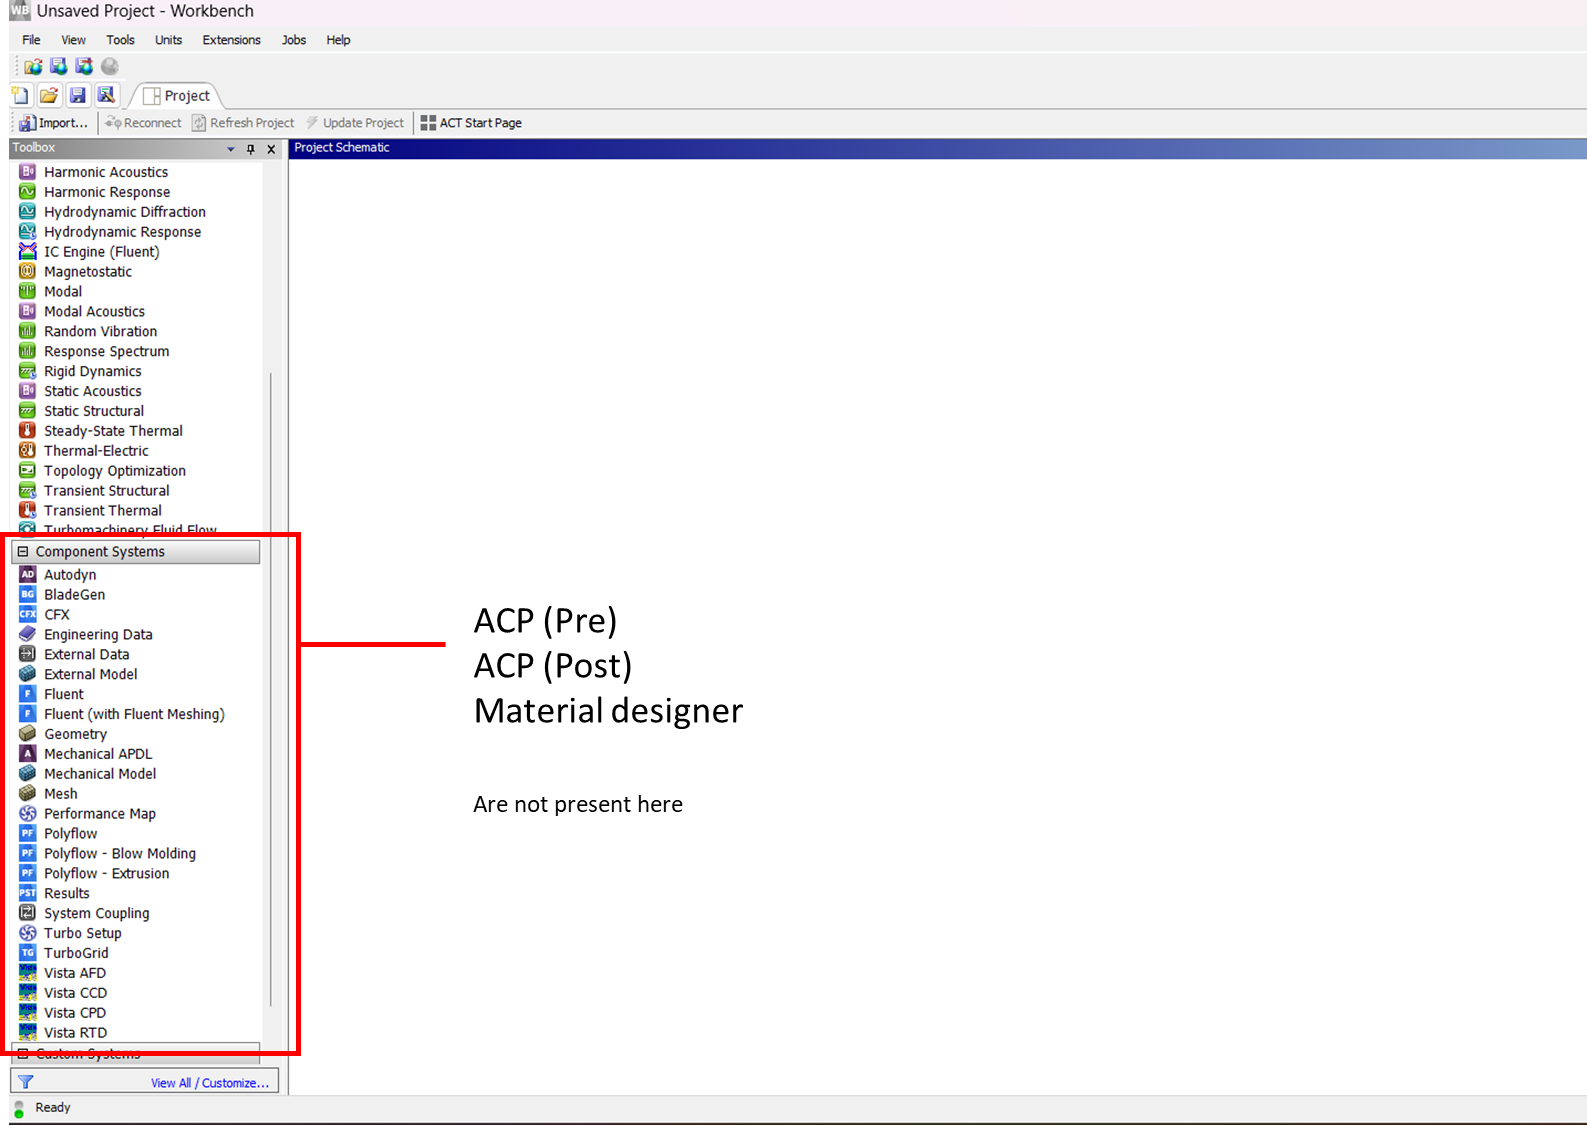Image resolution: width=1587 pixels, height=1125 pixels.
Task: Select Polyflow - Blow Molding
Action: pos(120,854)
